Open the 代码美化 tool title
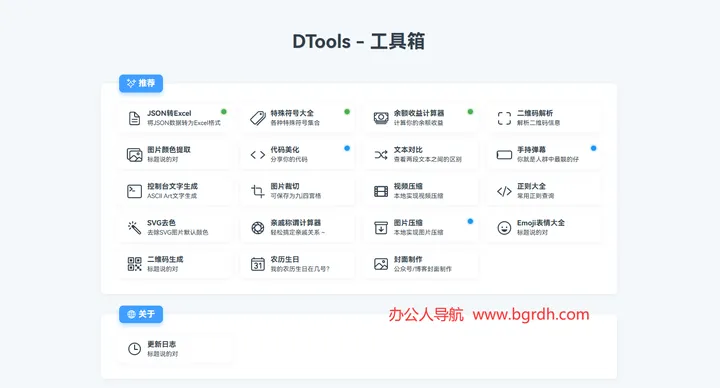The width and height of the screenshot is (720, 388). 285,150
